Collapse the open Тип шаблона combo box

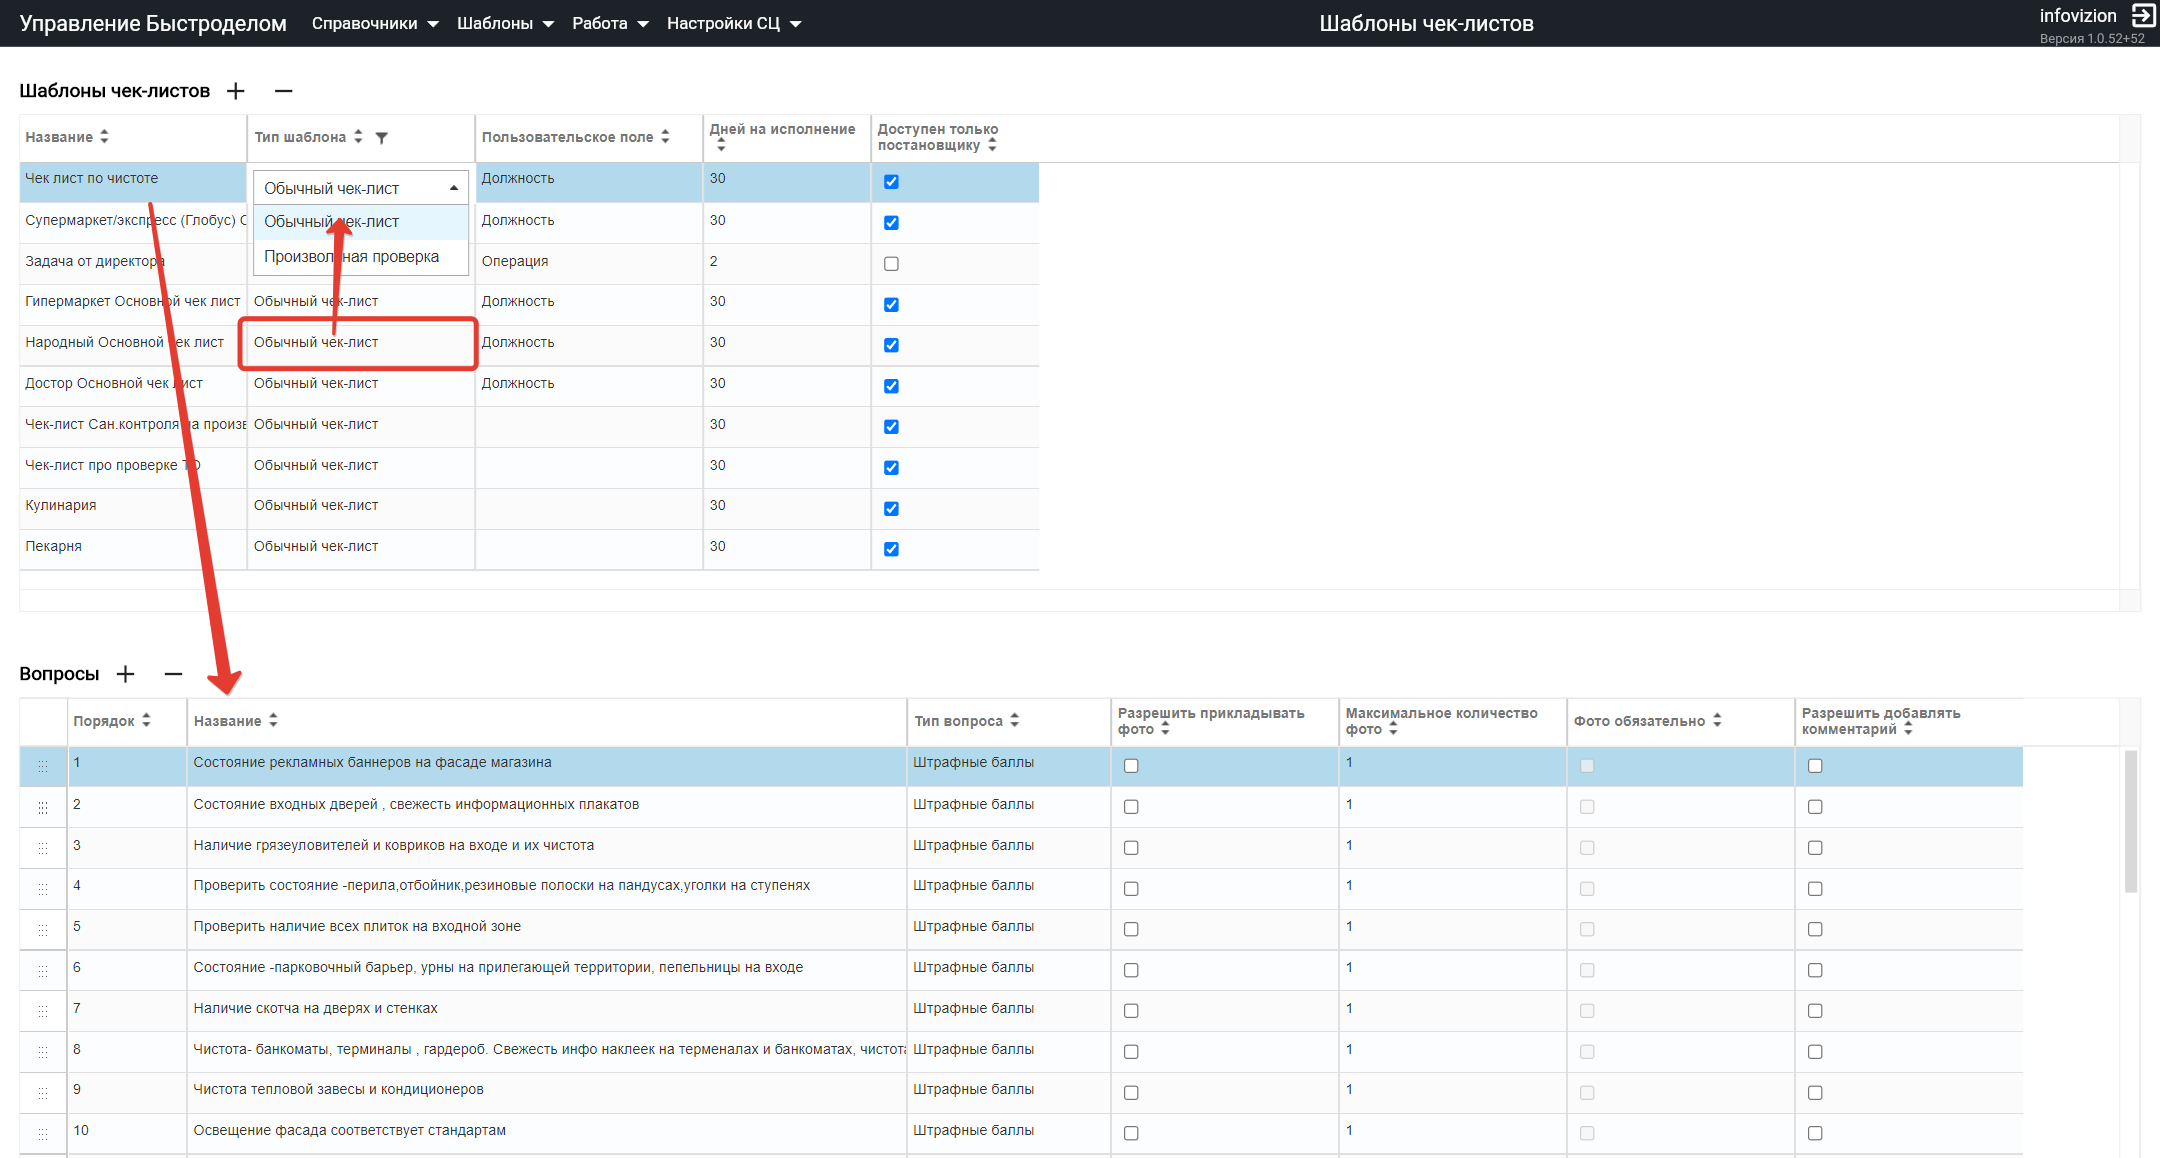(454, 188)
